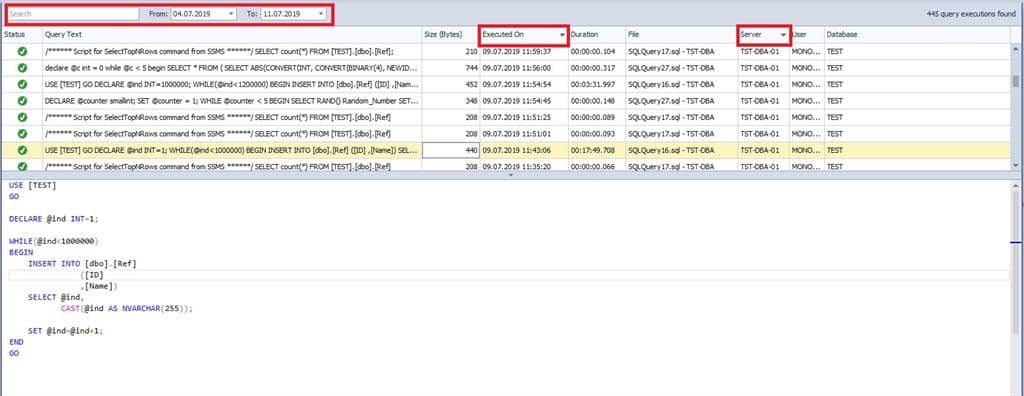This screenshot has width=1024, height=396.
Task: Click the size cell showing 440
Action: click(451, 150)
